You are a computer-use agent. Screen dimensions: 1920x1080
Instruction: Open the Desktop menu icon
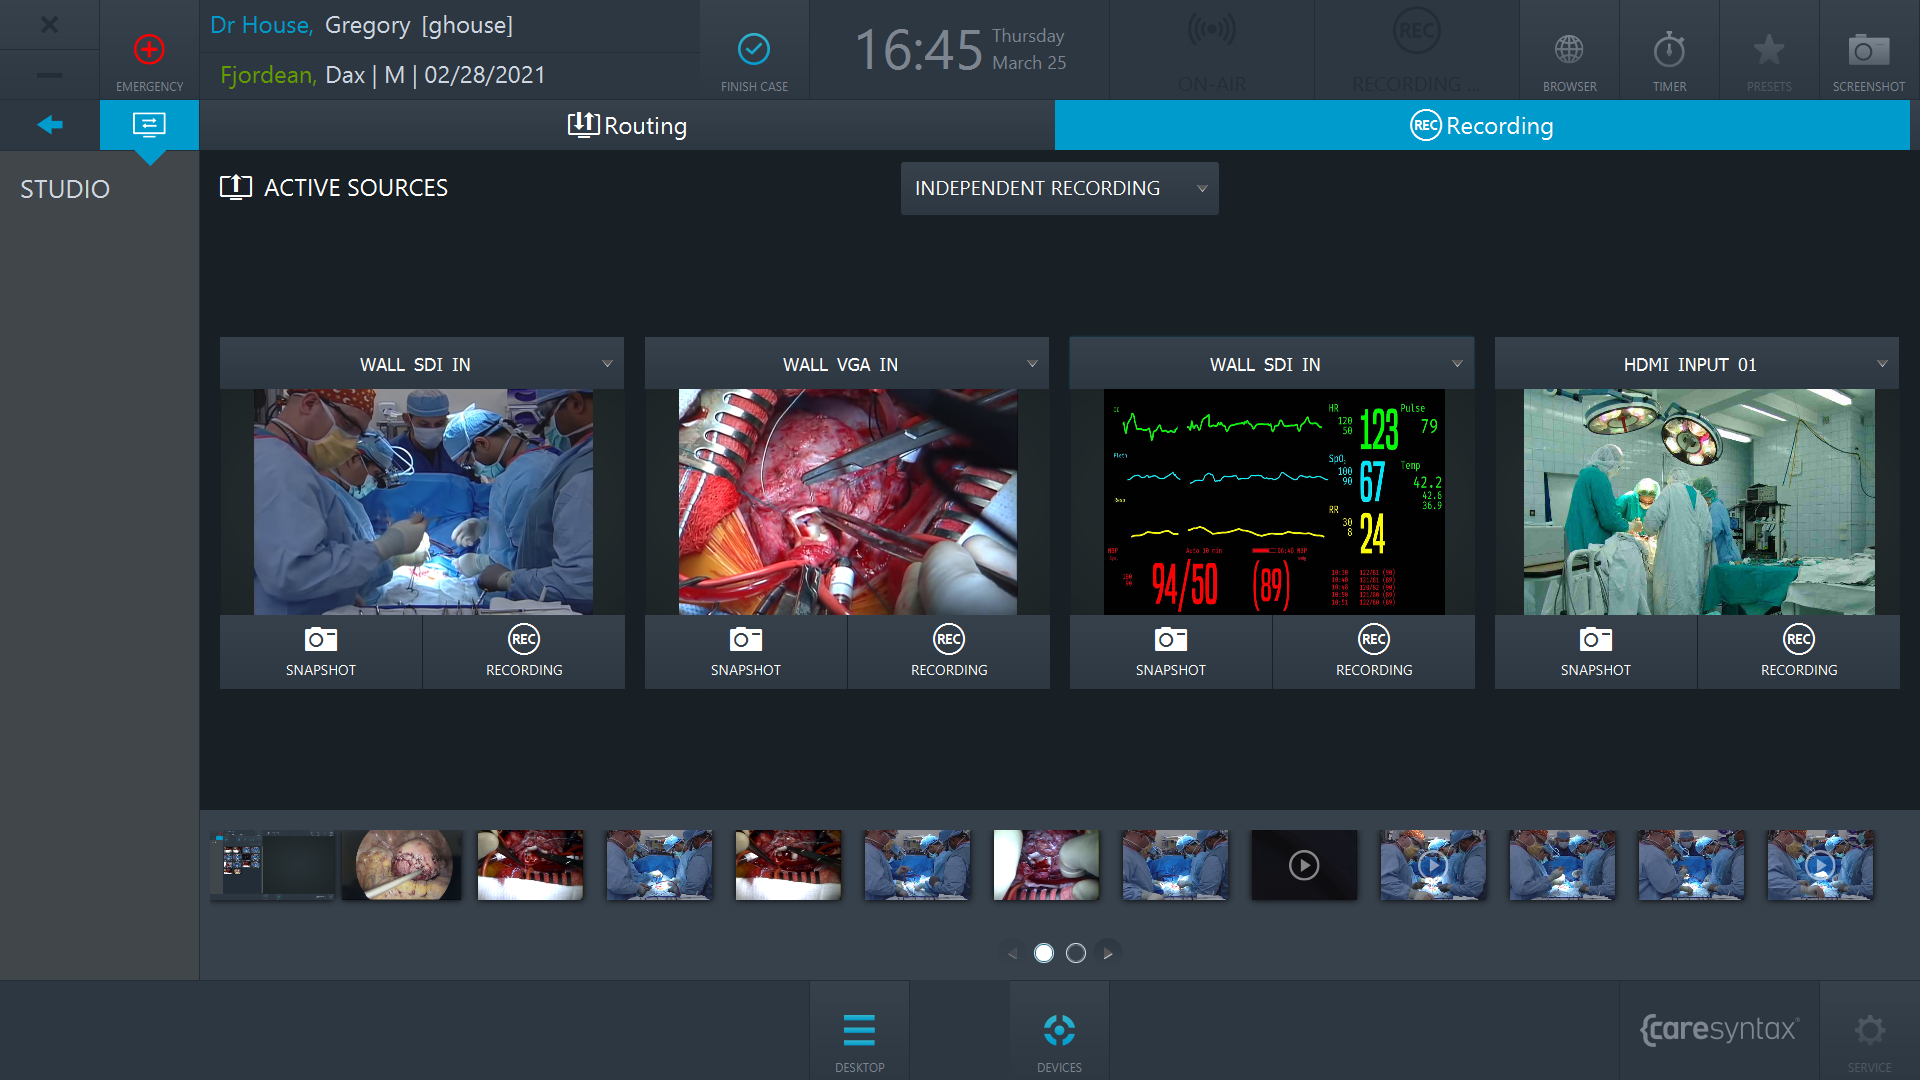(859, 1031)
